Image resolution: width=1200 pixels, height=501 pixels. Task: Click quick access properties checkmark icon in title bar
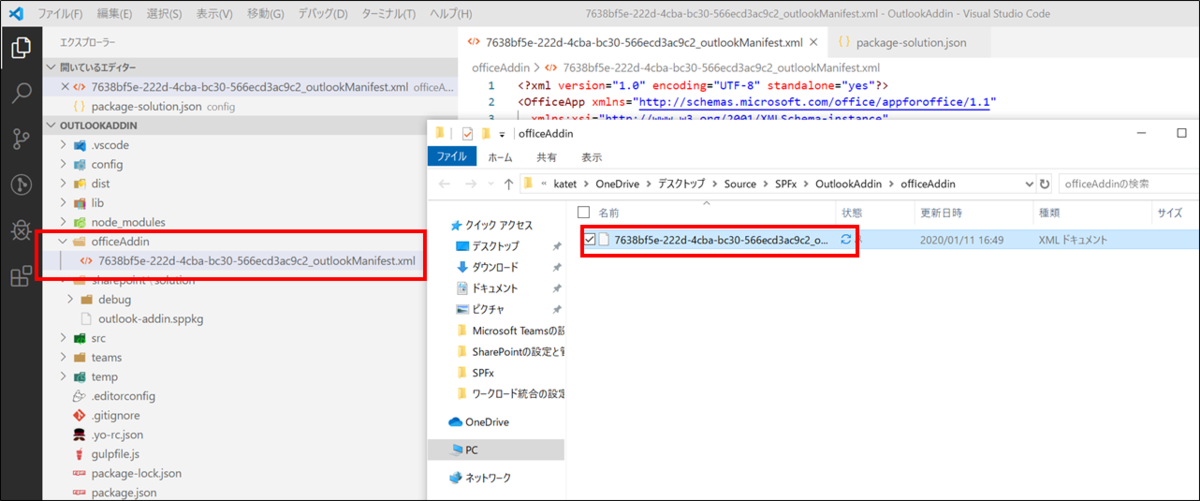click(x=467, y=134)
